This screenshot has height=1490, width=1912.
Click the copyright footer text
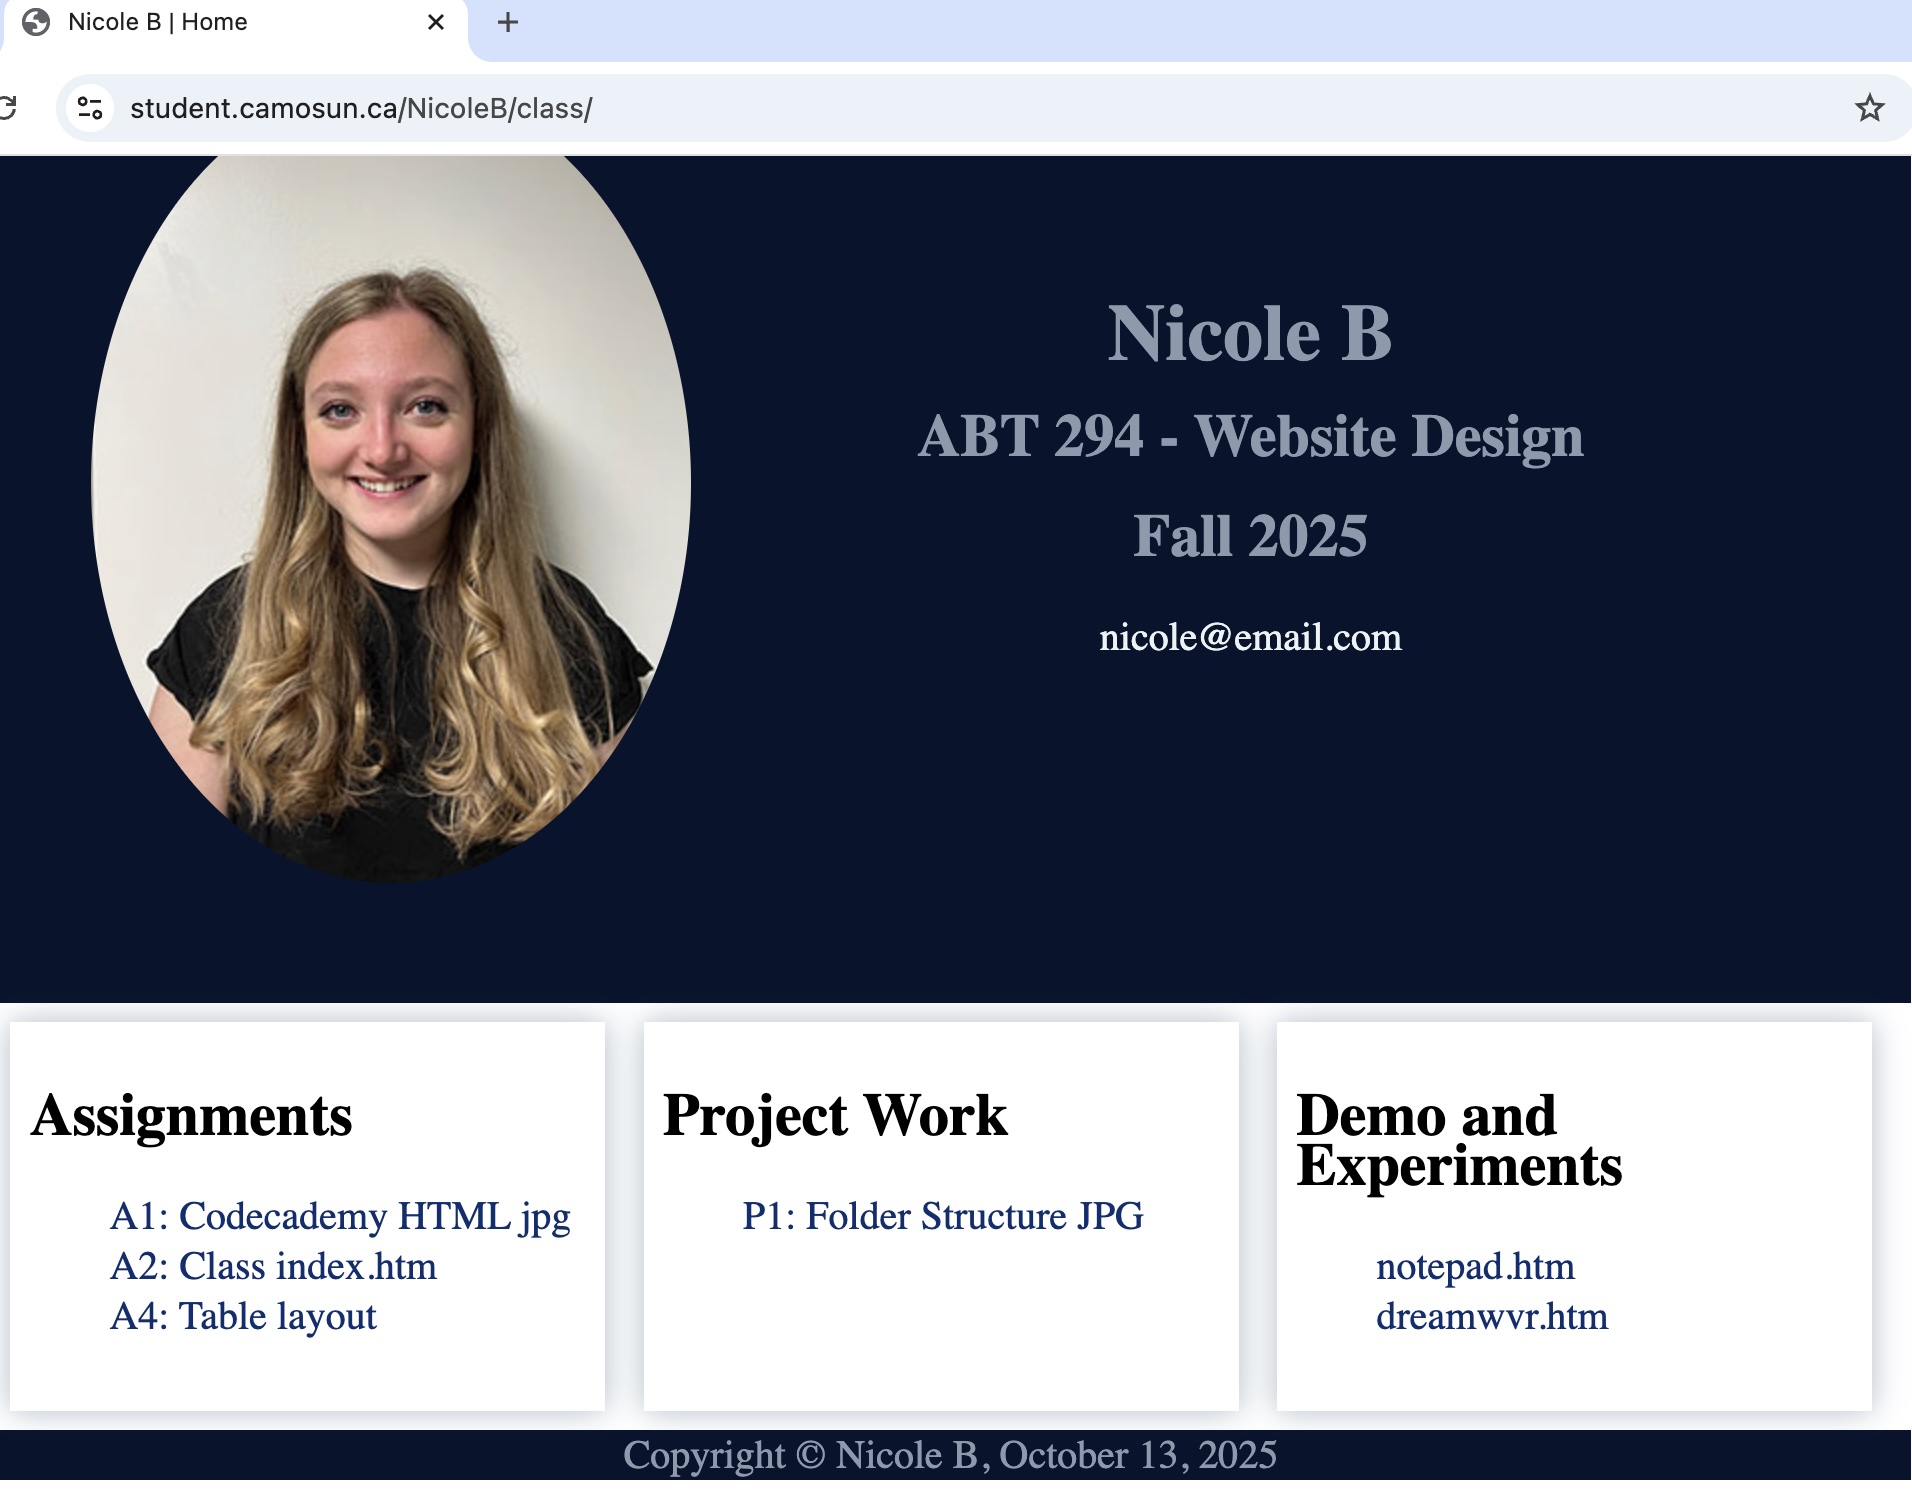click(x=949, y=1455)
